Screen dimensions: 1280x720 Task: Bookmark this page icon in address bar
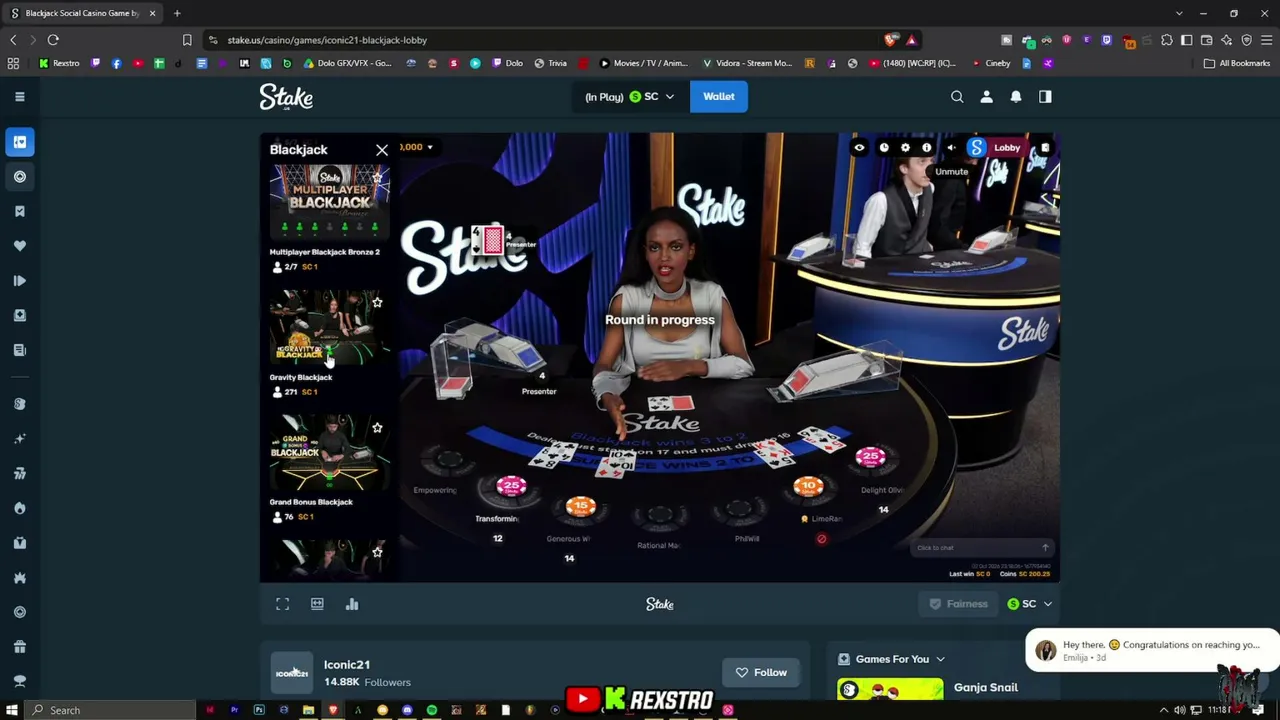(x=187, y=40)
